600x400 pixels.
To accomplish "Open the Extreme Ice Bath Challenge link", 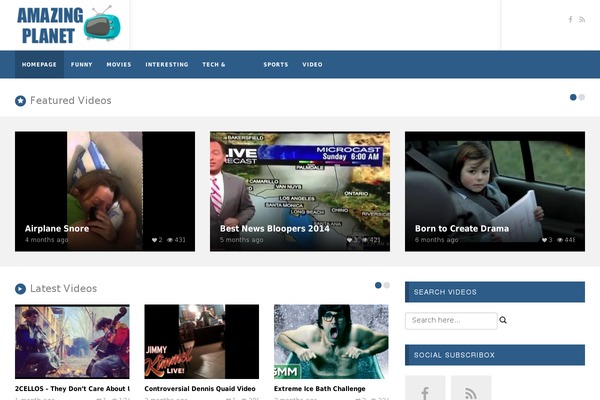I will point(320,389).
